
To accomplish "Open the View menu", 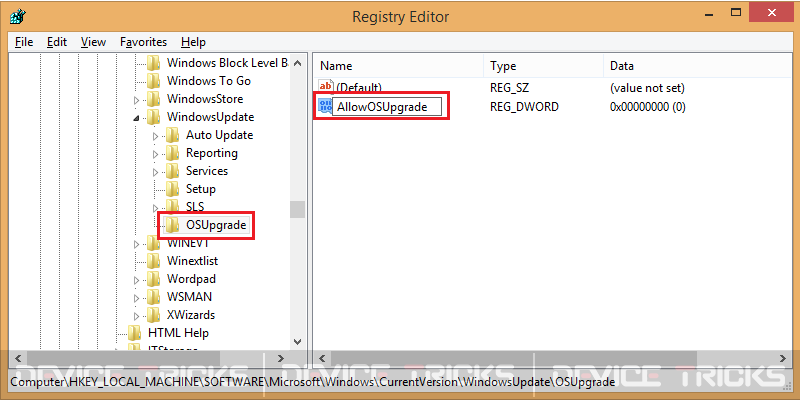I will pos(93,42).
